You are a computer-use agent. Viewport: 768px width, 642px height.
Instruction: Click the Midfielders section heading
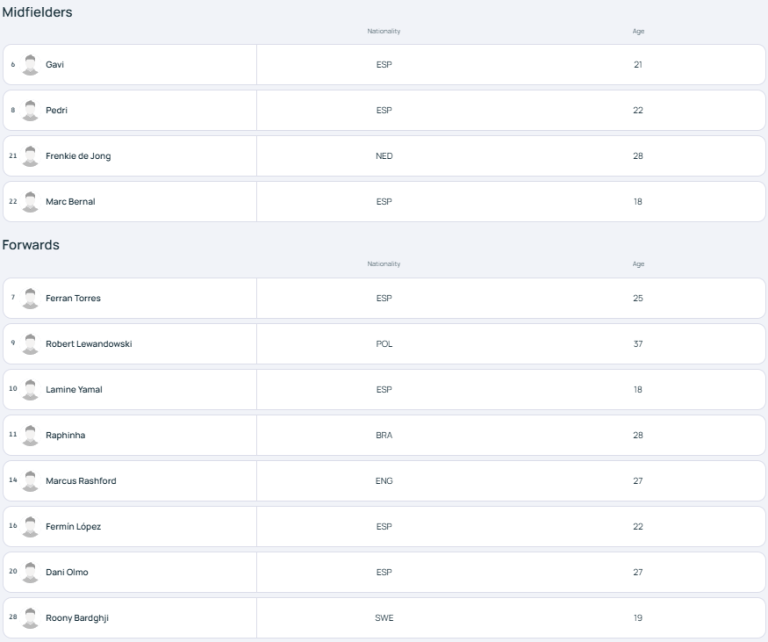pos(37,11)
